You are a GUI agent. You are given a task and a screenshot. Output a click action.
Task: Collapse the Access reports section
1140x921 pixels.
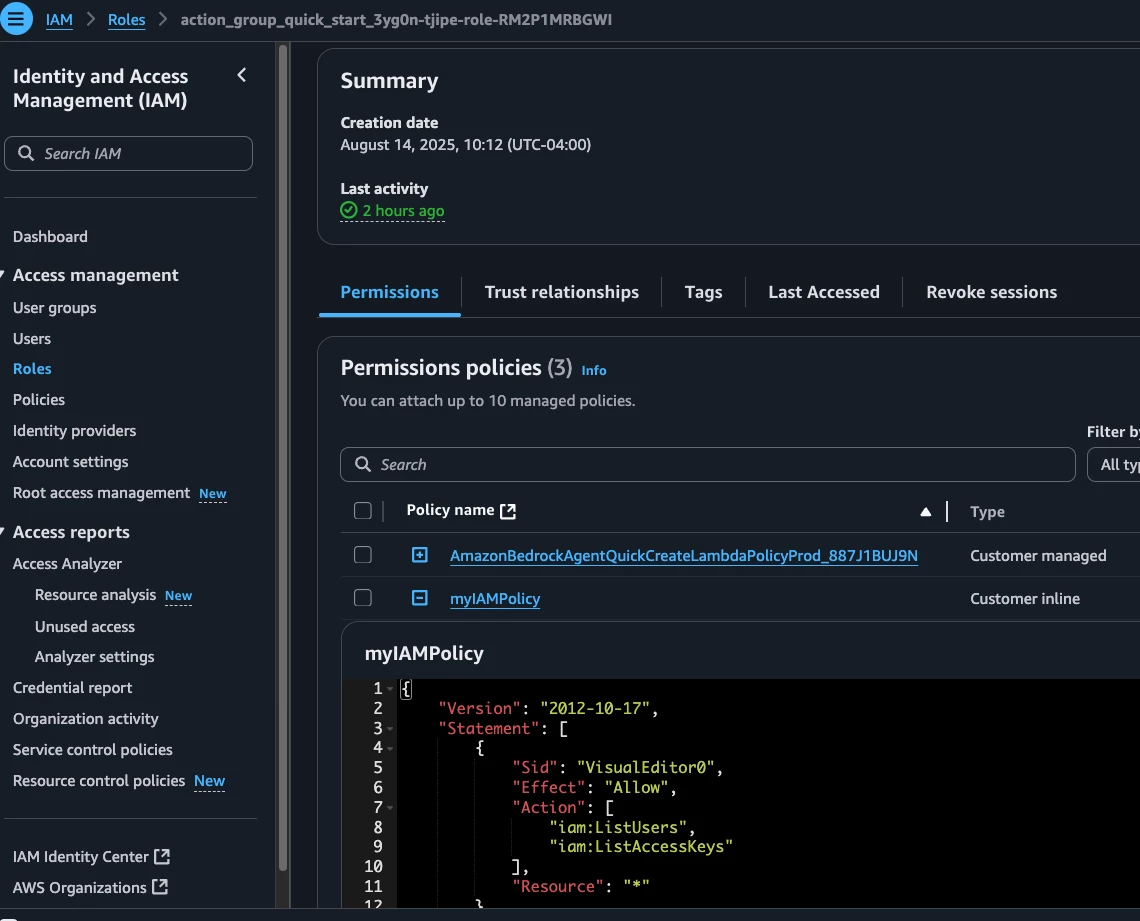[x=3, y=532]
